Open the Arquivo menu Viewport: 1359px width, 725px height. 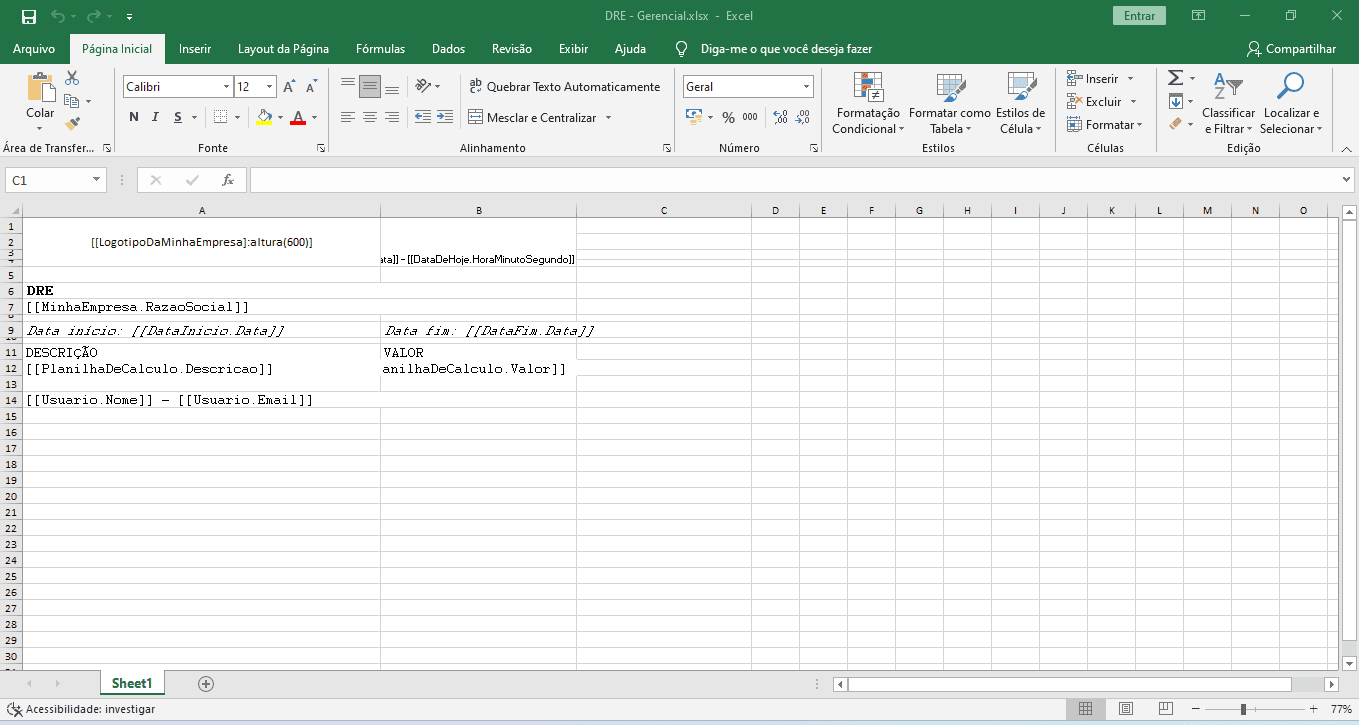tap(34, 49)
